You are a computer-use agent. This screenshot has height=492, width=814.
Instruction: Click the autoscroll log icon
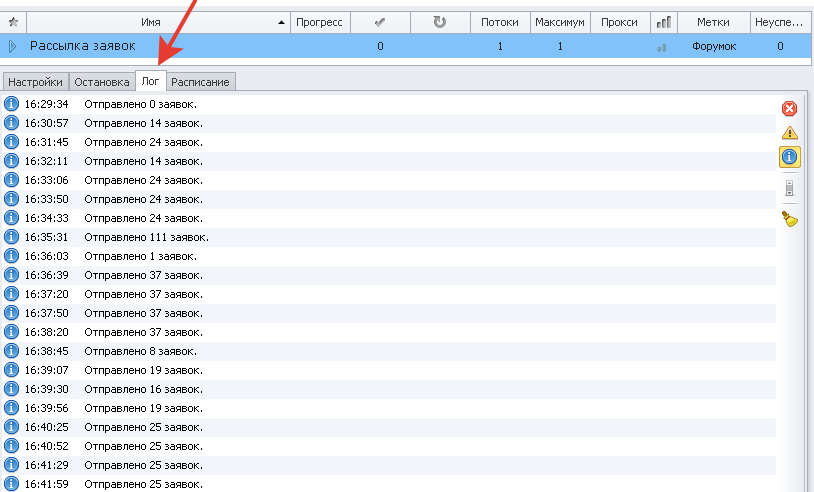(789, 188)
